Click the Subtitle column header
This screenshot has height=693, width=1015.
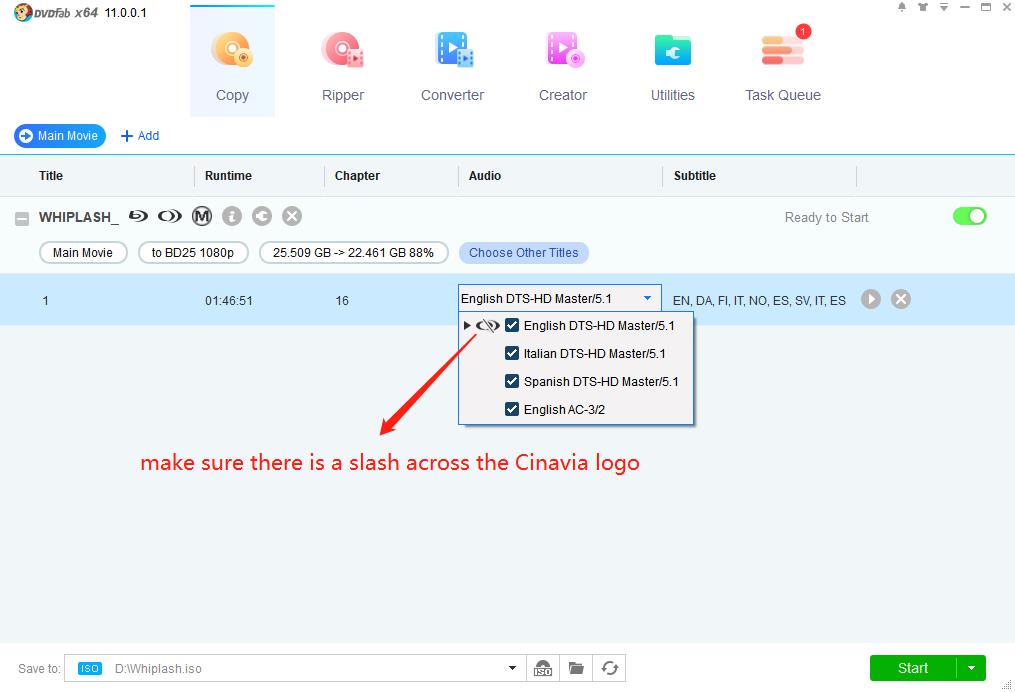(695, 175)
